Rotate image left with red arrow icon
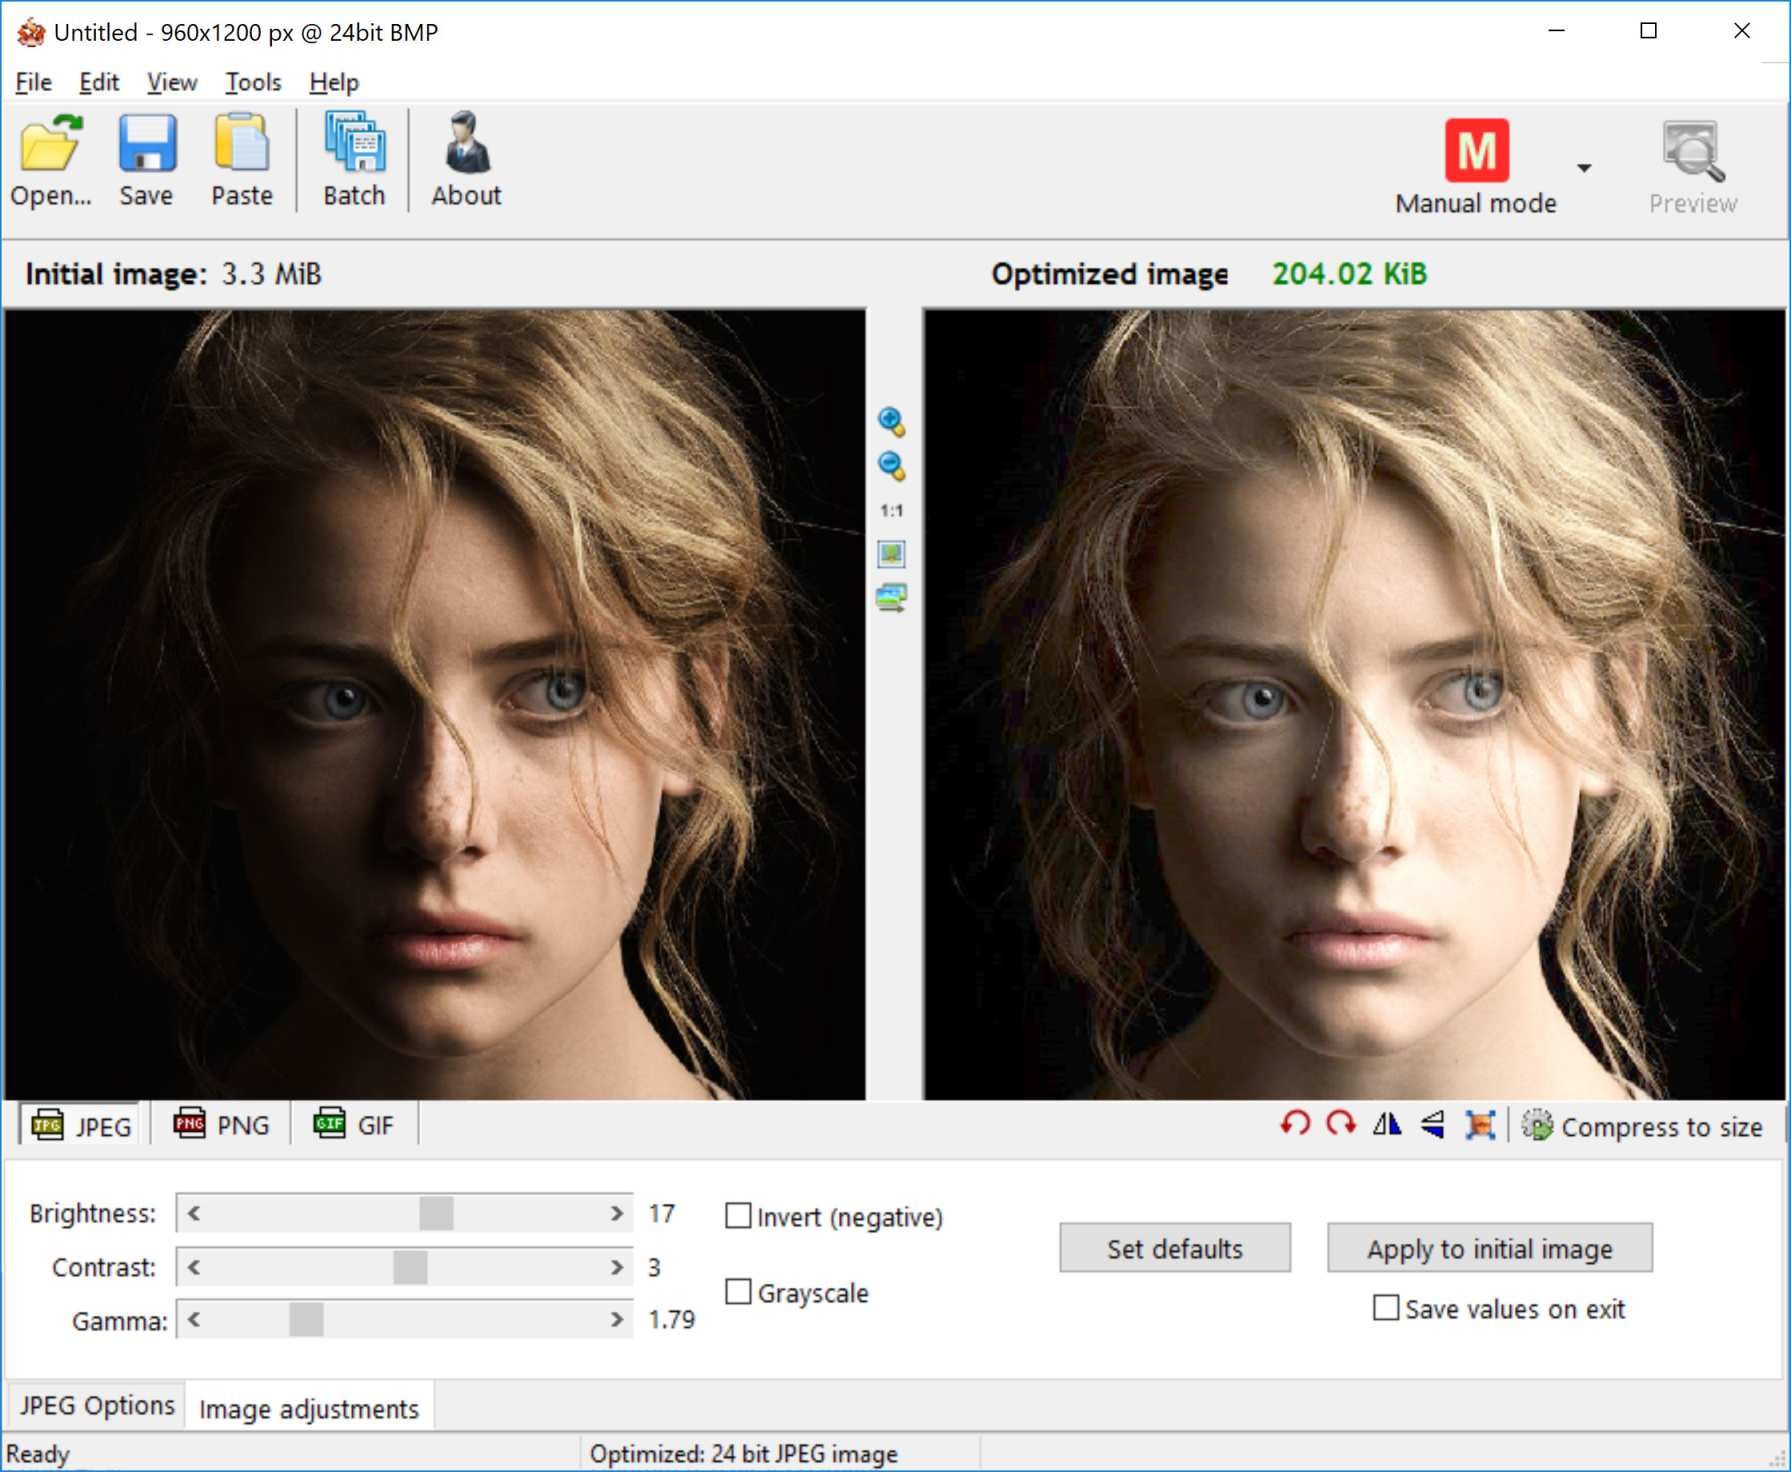The height and width of the screenshot is (1472, 1791). 1295,1125
